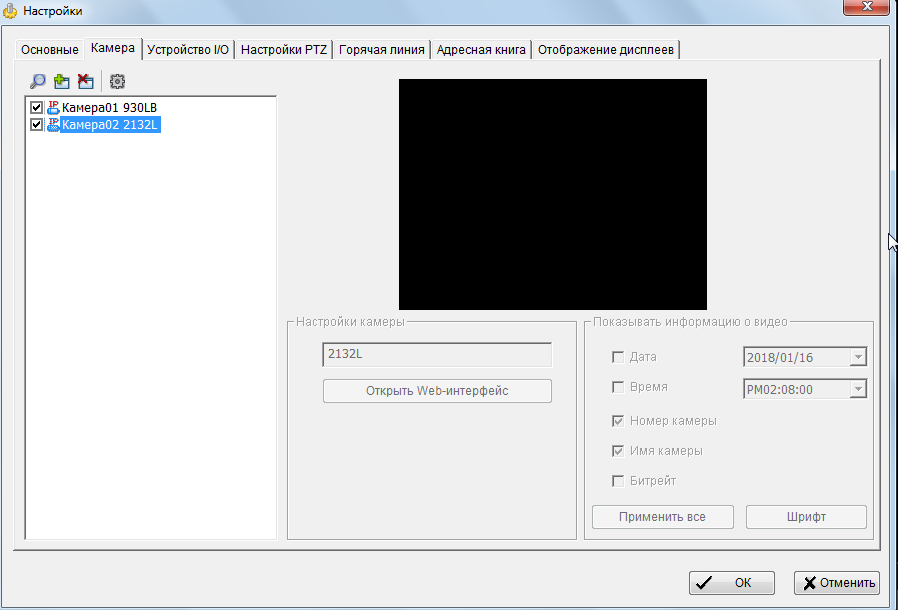
Task: Open the Горячая линия tab
Action: (x=381, y=50)
